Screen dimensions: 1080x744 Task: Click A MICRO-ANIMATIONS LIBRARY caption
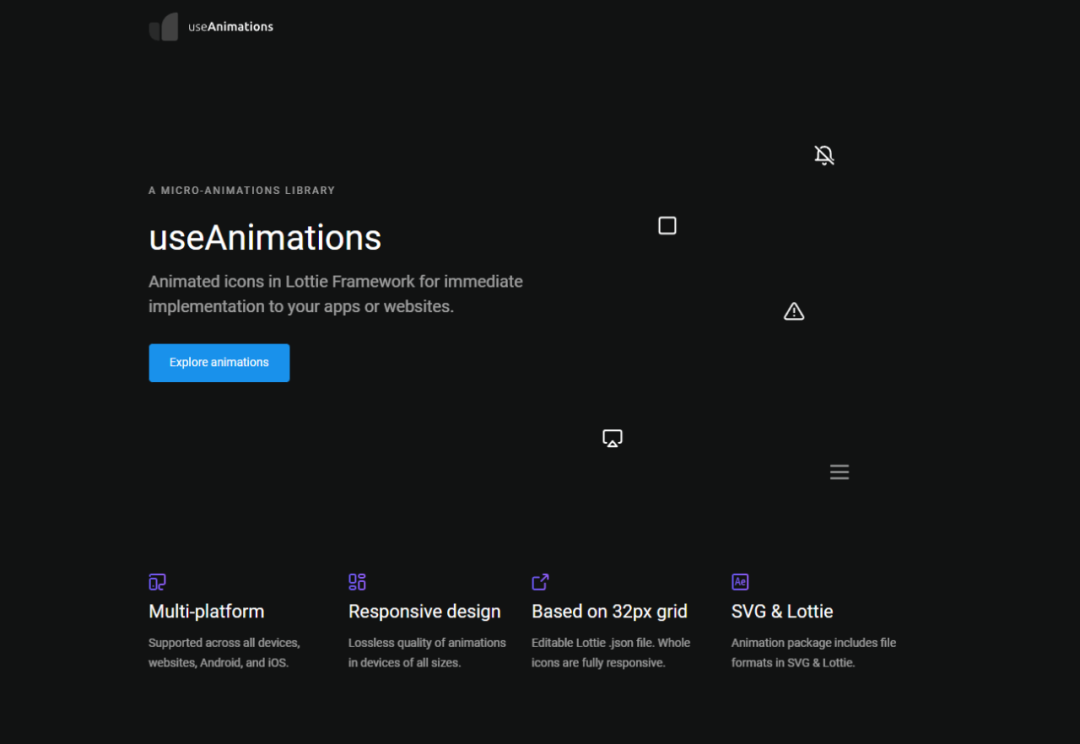coord(242,190)
